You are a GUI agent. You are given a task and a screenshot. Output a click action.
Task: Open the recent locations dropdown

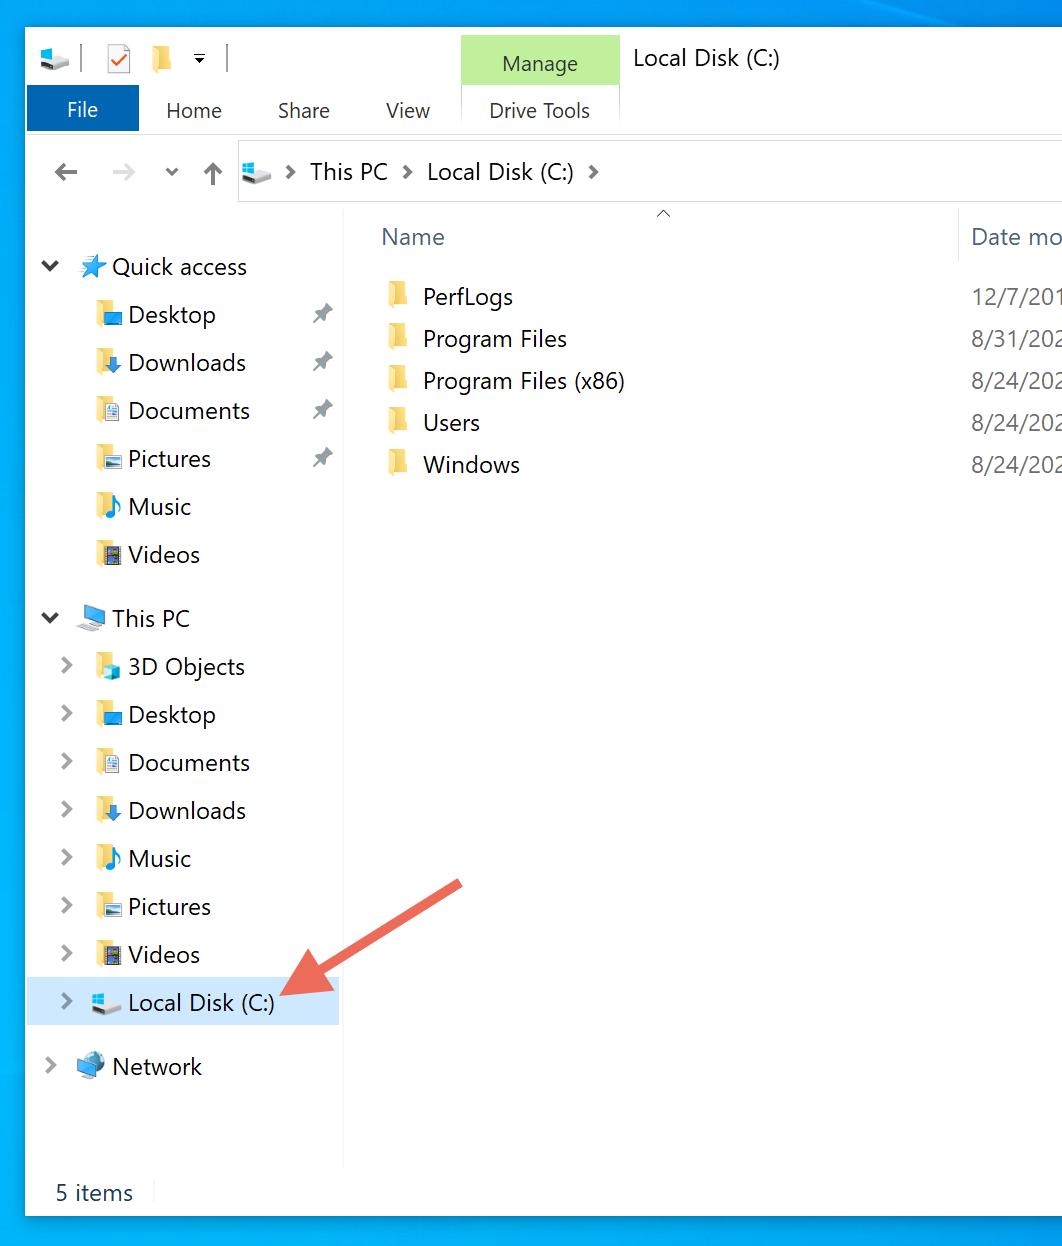(172, 172)
